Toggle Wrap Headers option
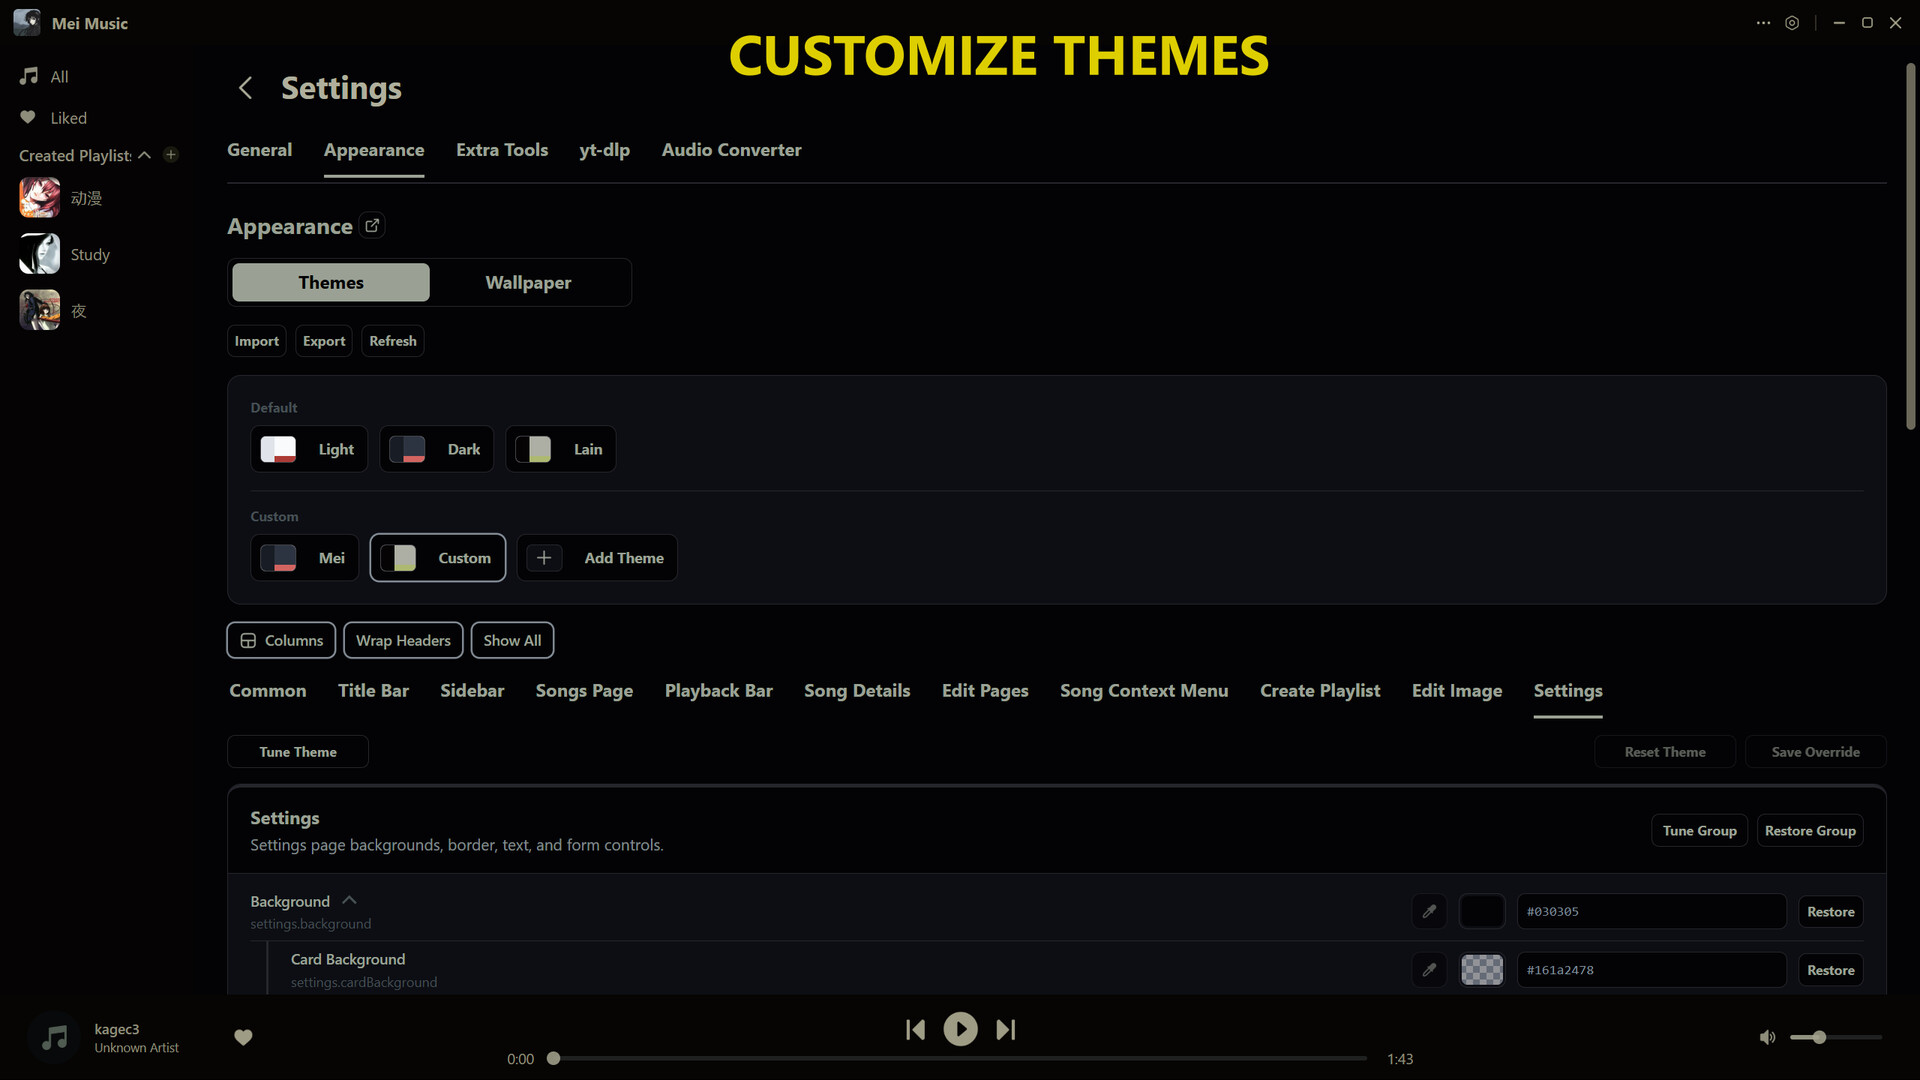Viewport: 1920px width, 1080px height. (403, 641)
